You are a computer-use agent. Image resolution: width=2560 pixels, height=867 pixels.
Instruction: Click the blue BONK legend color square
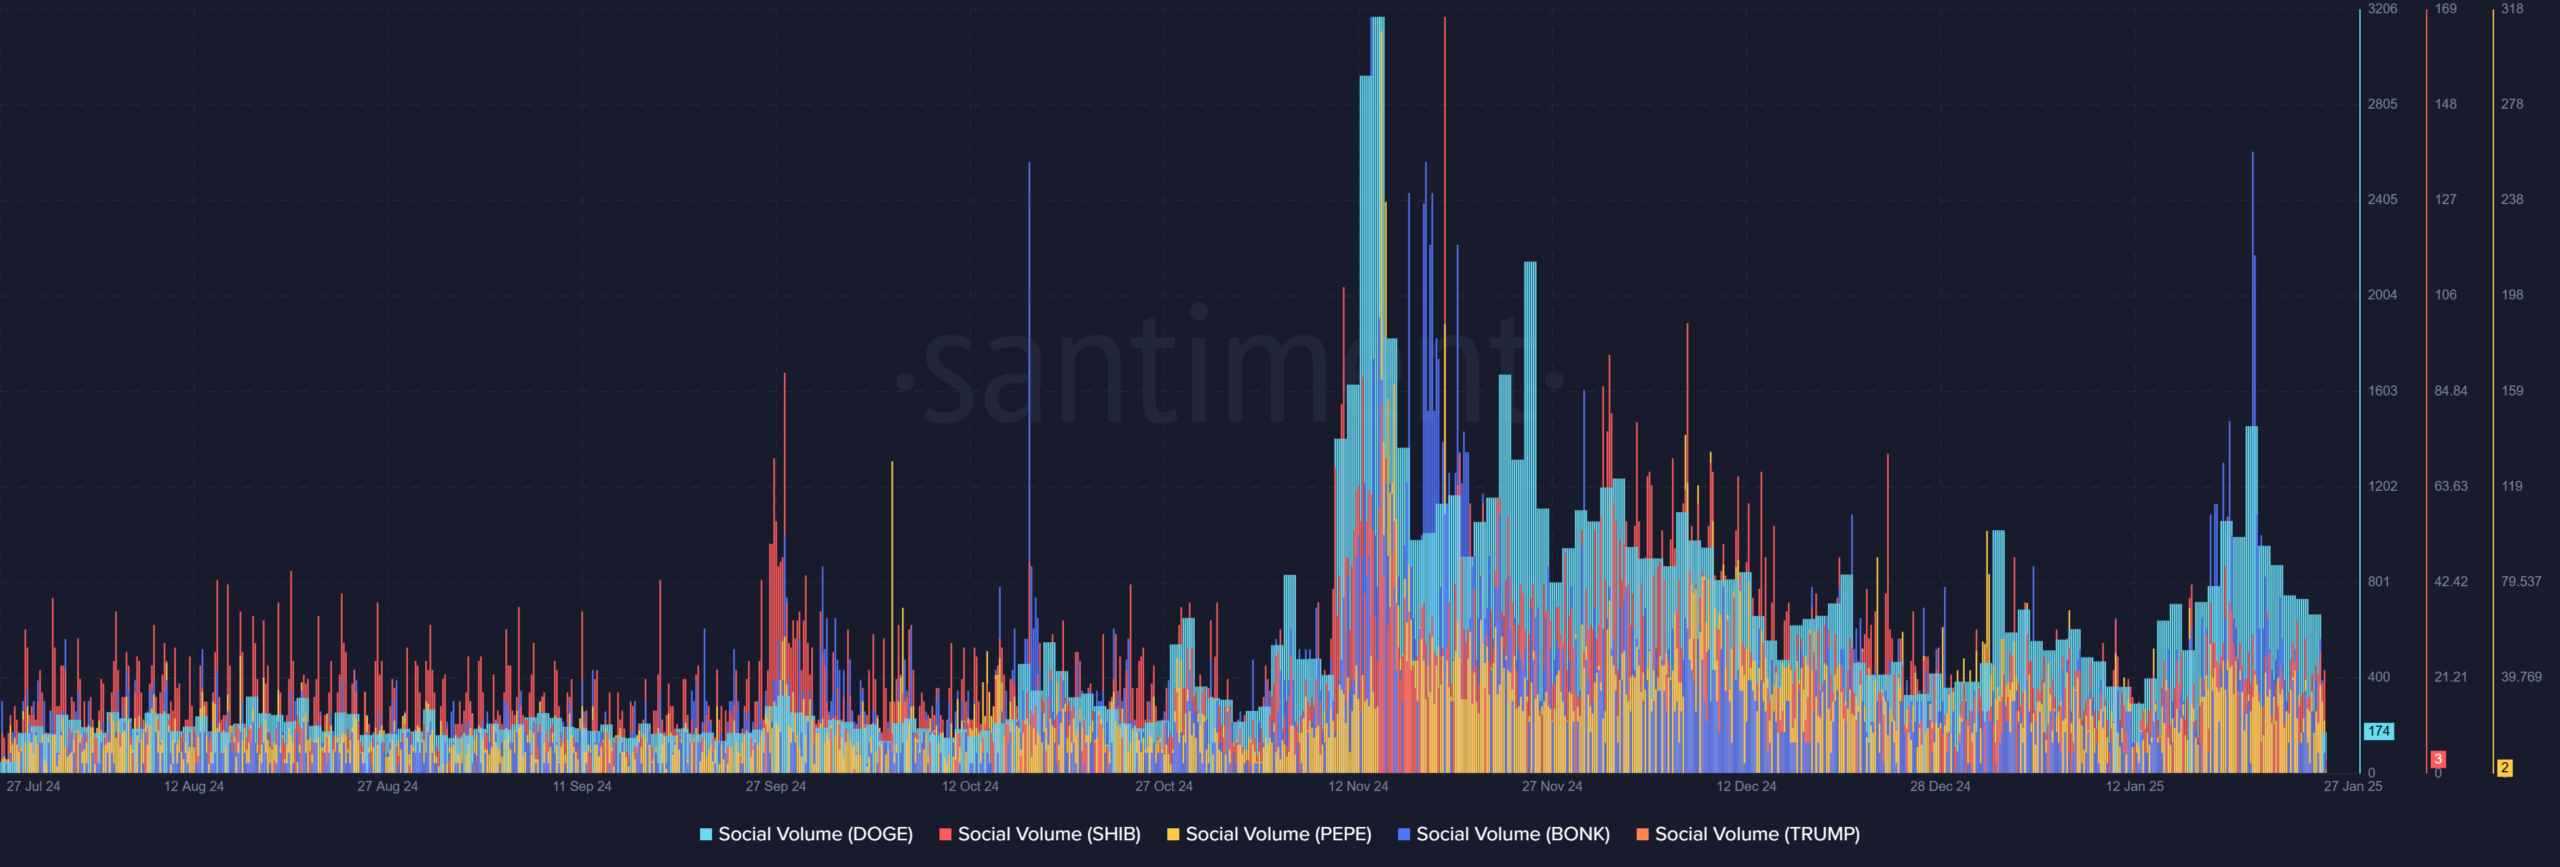(x=1404, y=834)
